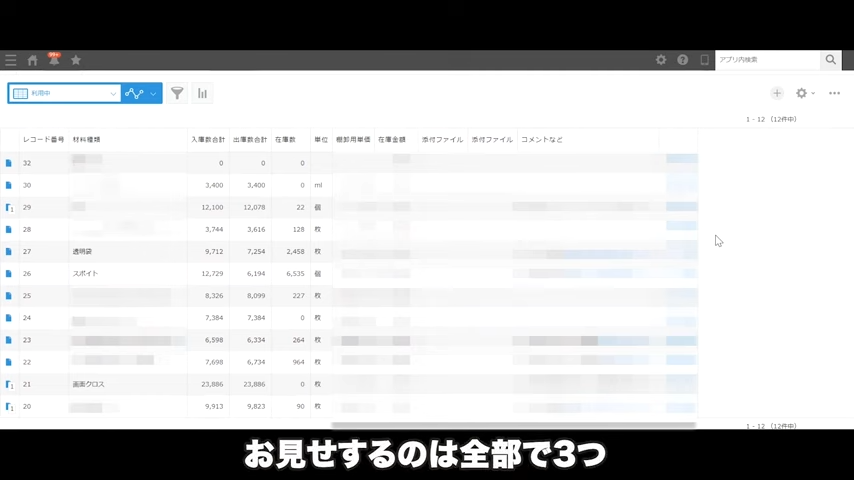Sort by レコード番号 column header
Viewport: 854px width, 480px height.
click(44, 139)
